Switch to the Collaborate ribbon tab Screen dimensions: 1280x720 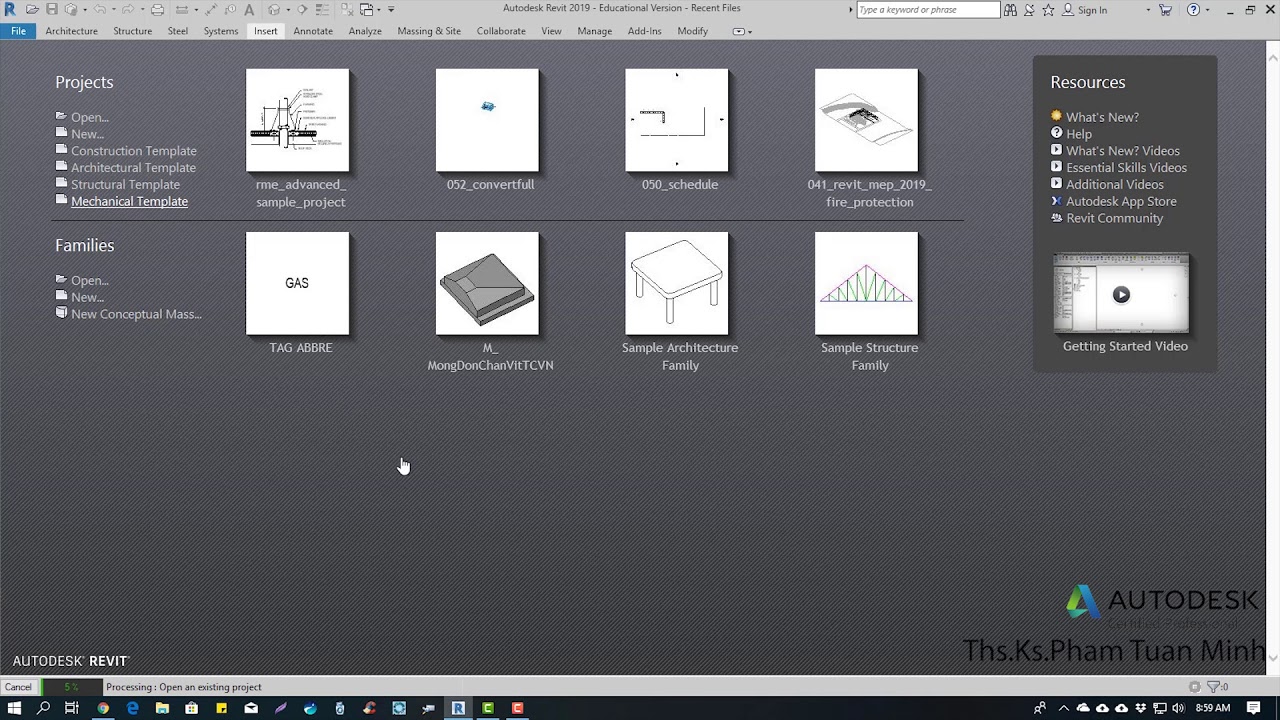pyautogui.click(x=501, y=31)
